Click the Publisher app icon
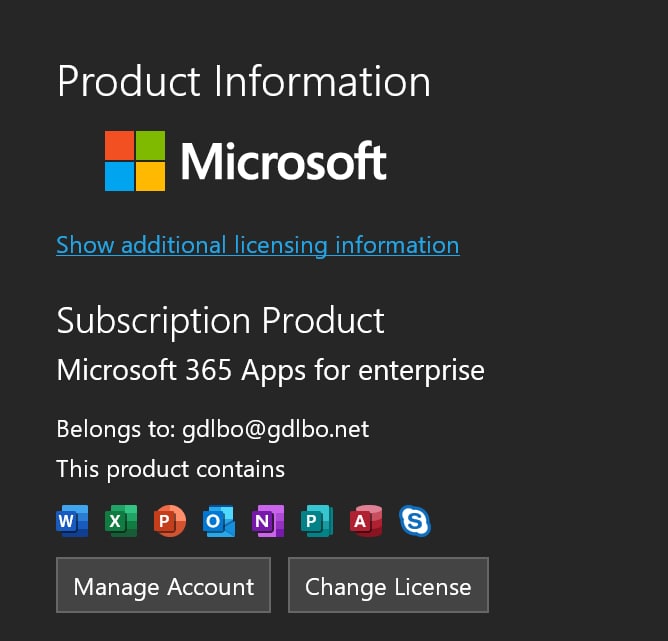This screenshot has height=641, width=668. point(317,520)
